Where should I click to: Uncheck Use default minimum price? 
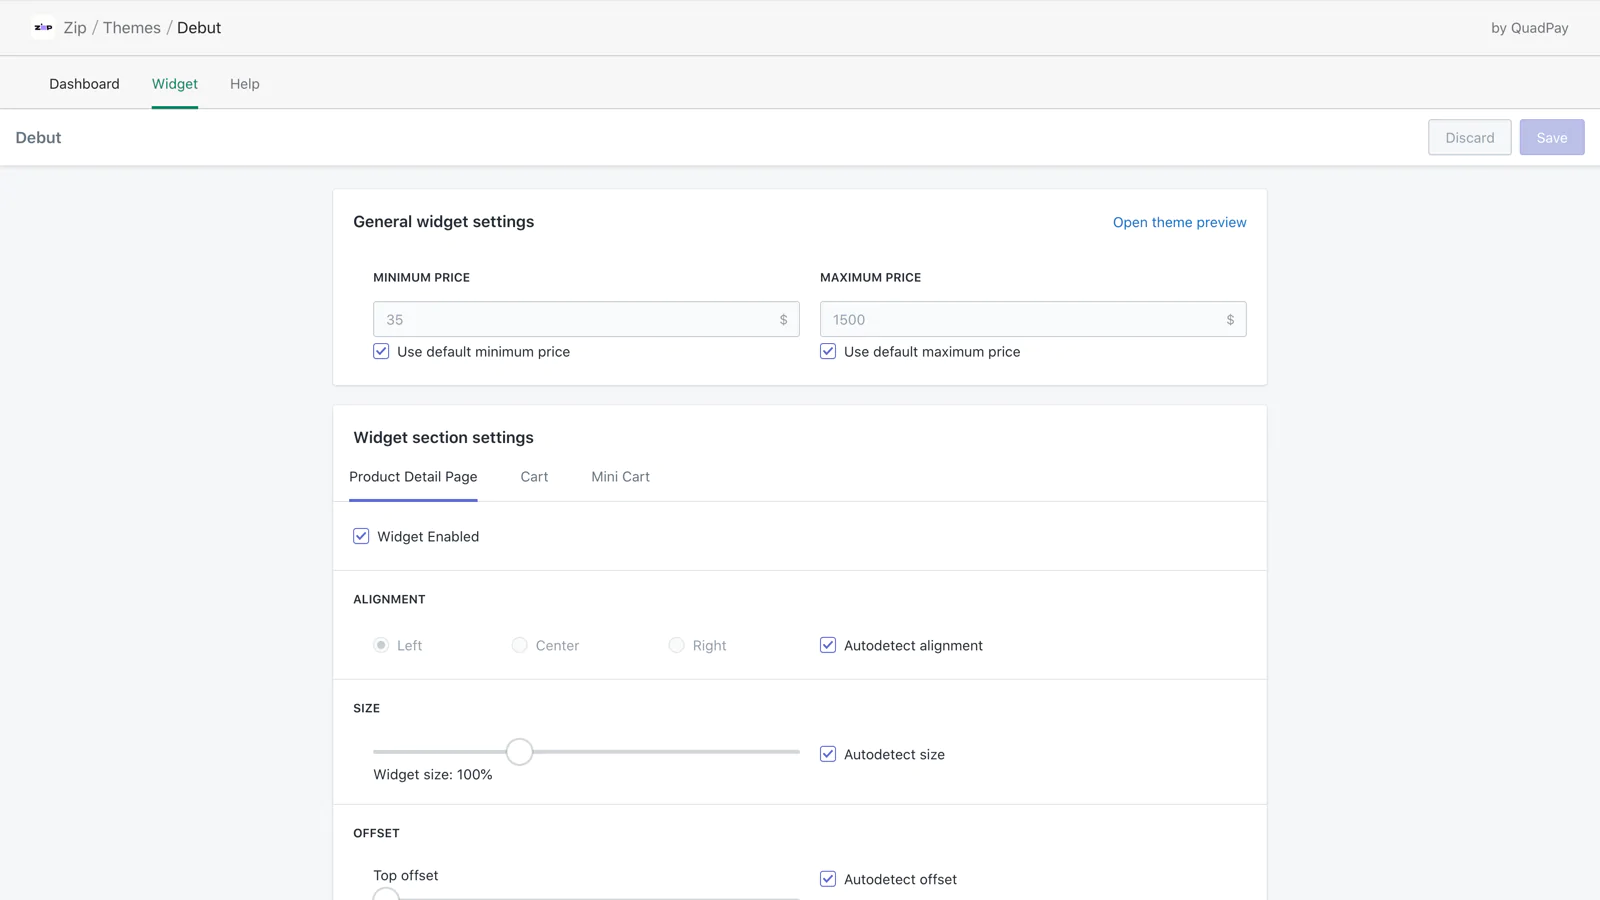click(x=381, y=351)
